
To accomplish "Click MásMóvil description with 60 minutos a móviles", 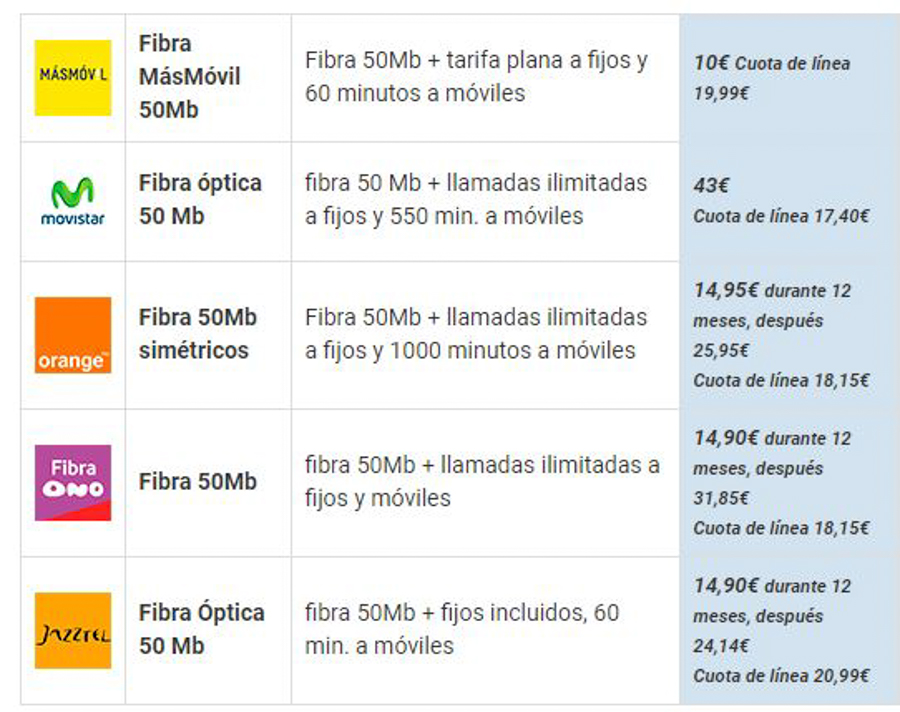I will pos(476,76).
